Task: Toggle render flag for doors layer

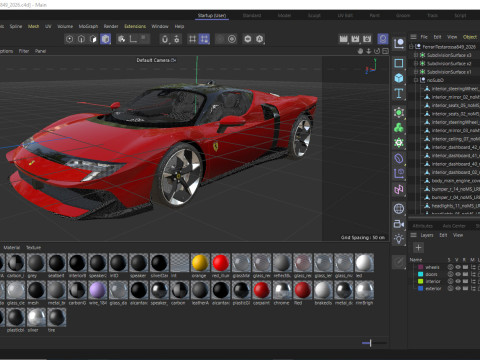Action: click(466, 274)
